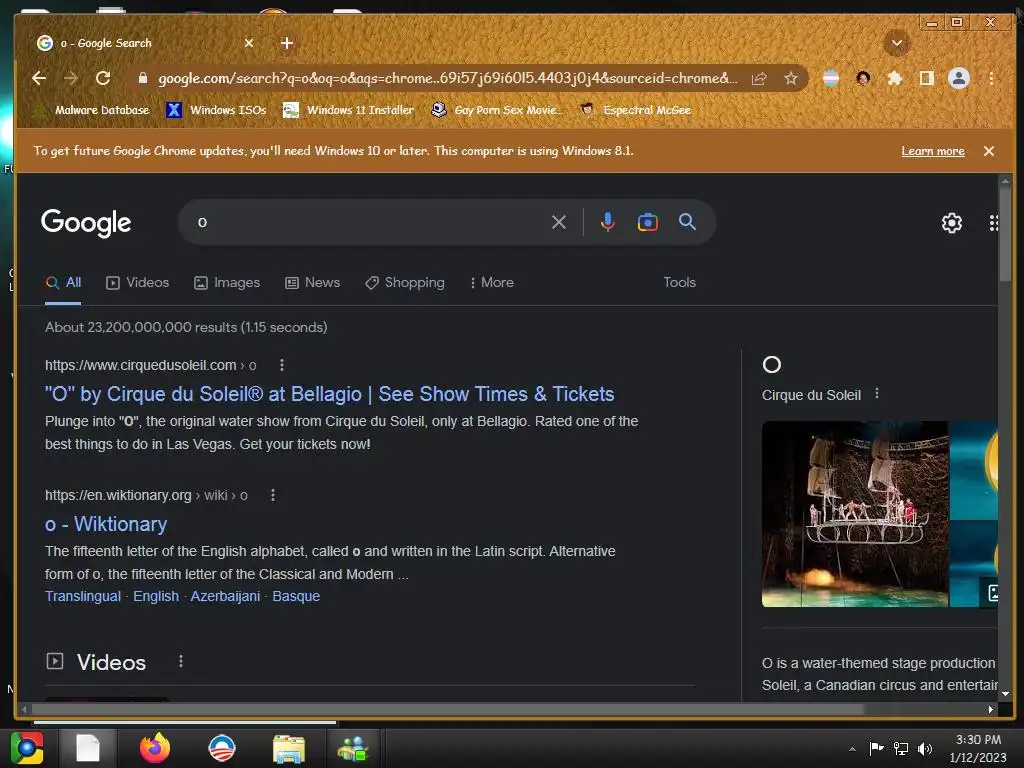The height and width of the screenshot is (768, 1024).
Task: Open the Cirque du Soleil Bellagio result
Action: [x=329, y=394]
